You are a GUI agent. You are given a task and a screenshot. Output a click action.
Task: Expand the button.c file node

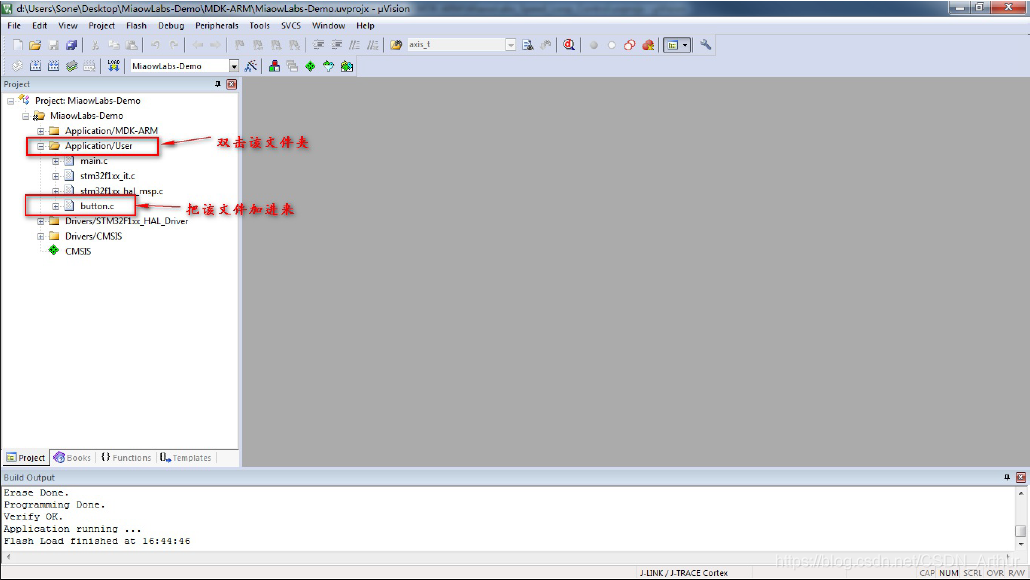click(x=56, y=206)
